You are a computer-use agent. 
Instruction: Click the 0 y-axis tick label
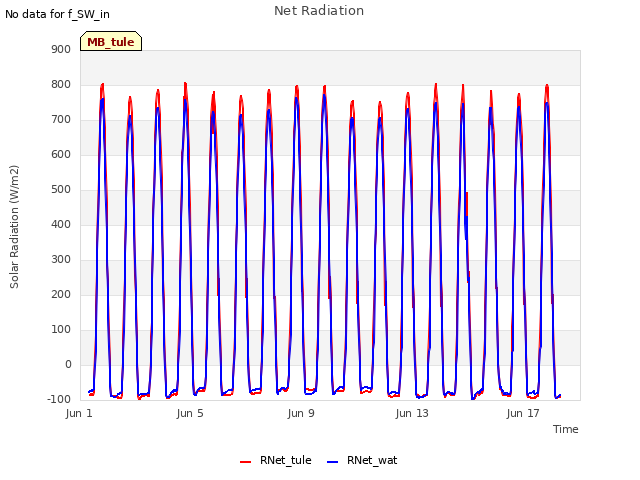tap(68, 364)
